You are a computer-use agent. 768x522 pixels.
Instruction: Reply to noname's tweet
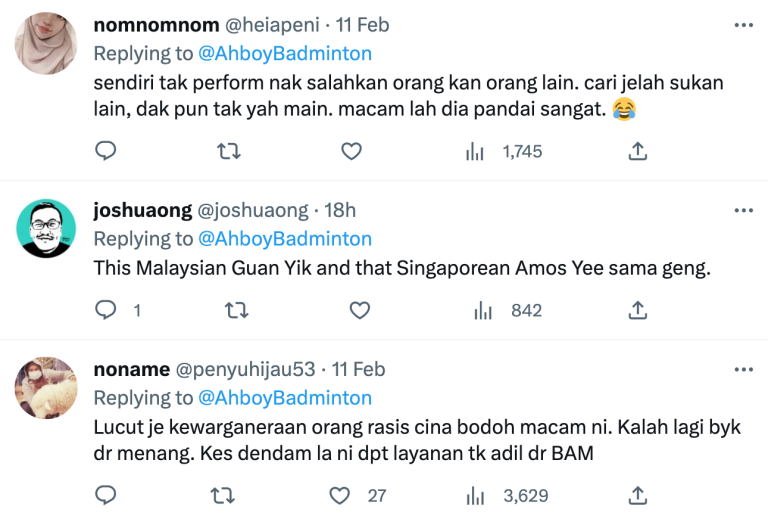(x=105, y=495)
